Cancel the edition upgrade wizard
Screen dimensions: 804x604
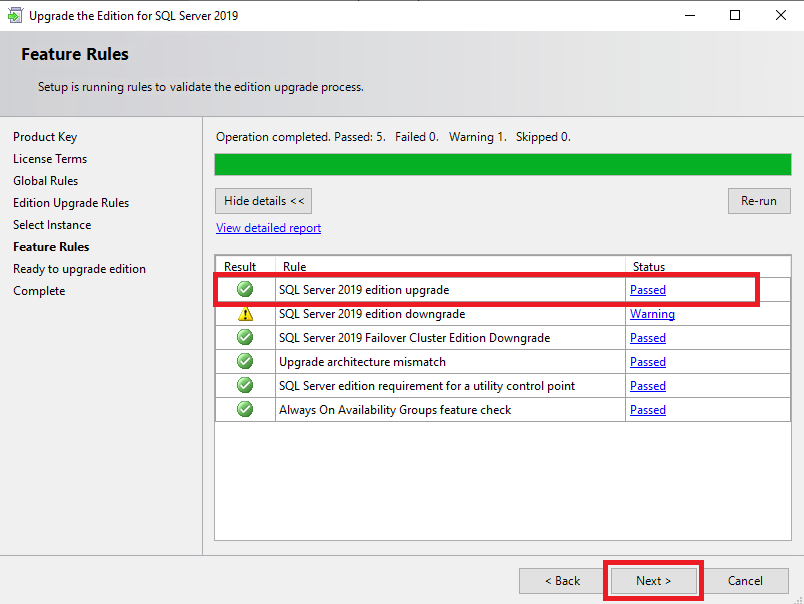(745, 581)
